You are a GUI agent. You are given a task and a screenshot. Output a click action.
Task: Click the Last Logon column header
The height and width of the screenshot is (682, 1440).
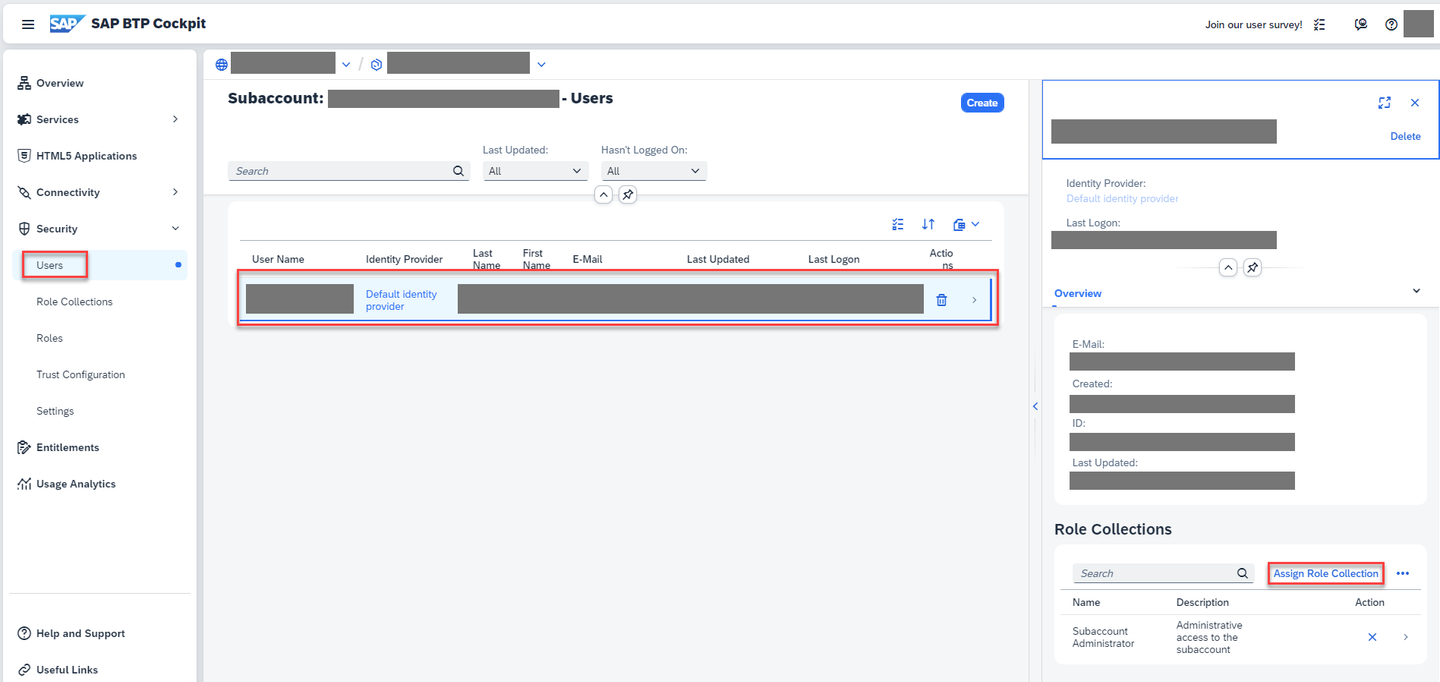(x=834, y=259)
